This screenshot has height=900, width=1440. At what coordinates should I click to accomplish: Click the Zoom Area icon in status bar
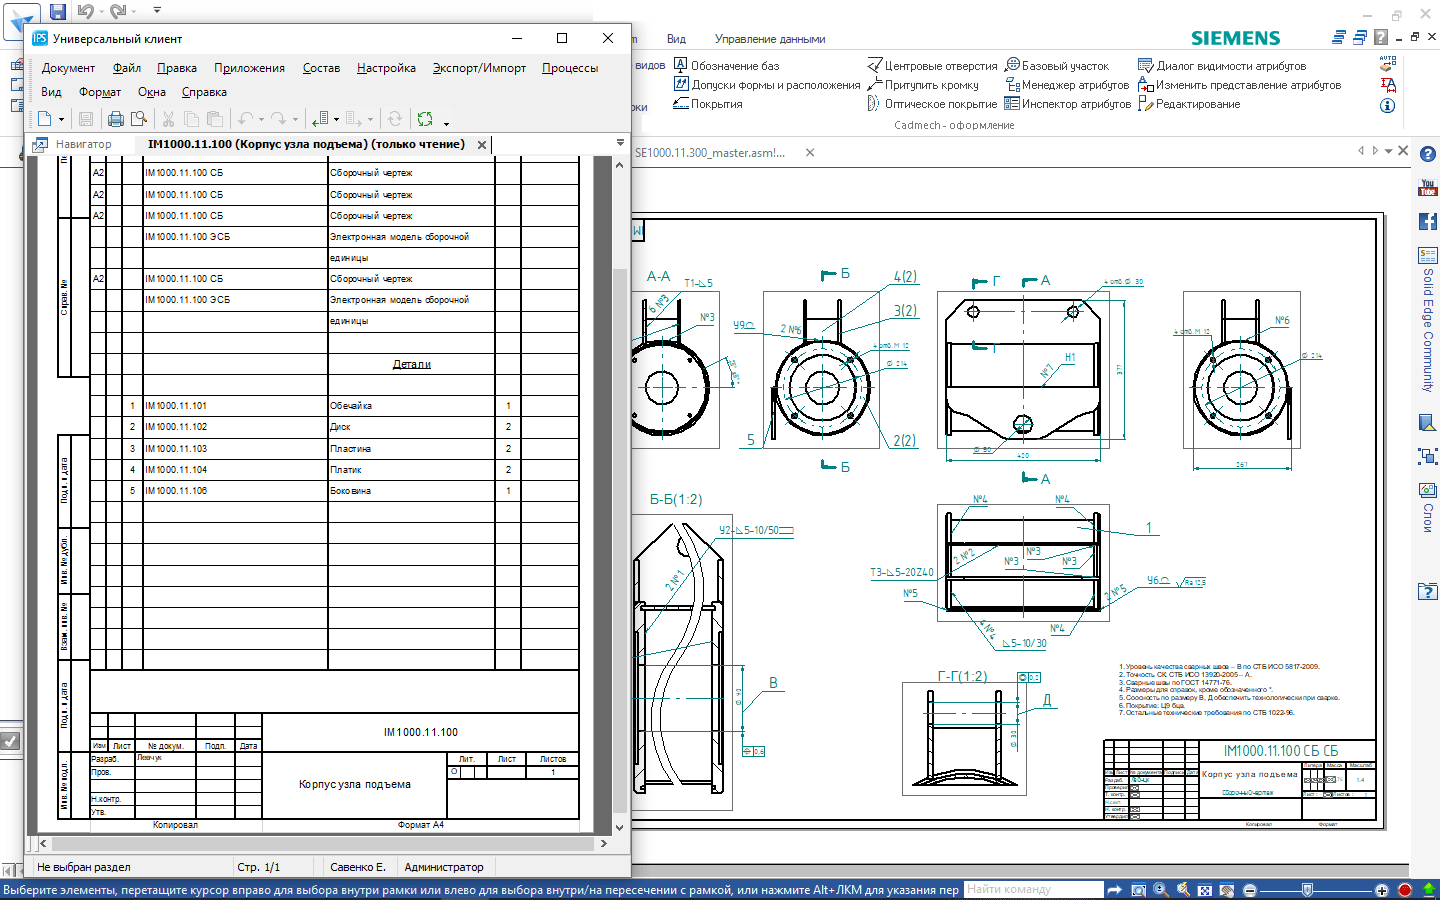coord(1138,890)
